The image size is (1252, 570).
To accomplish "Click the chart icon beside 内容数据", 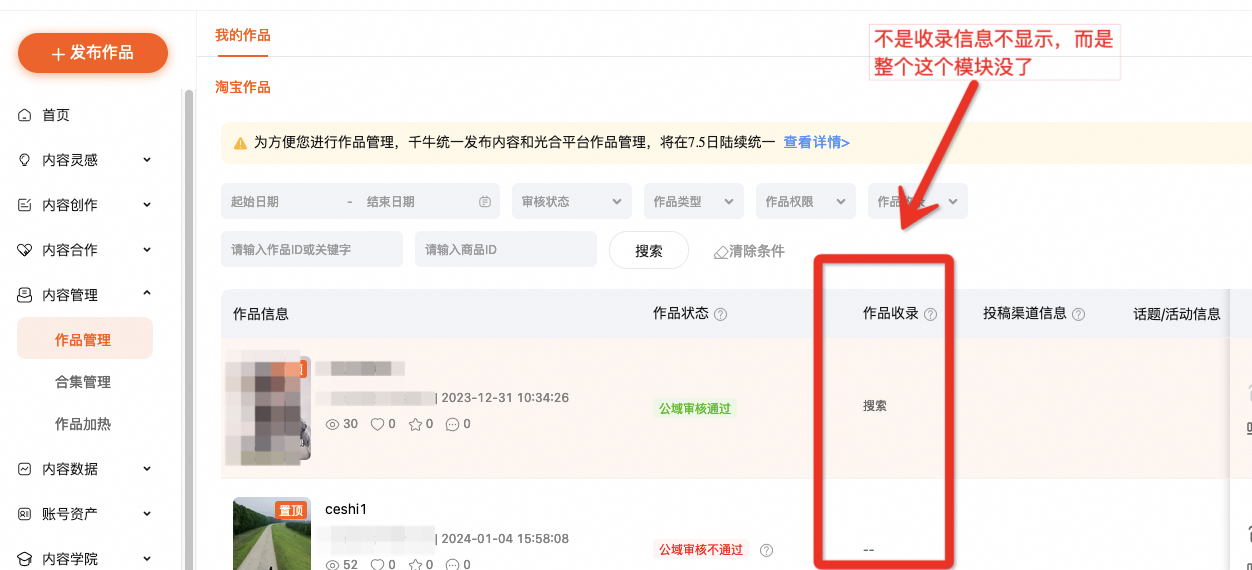I will (x=25, y=469).
